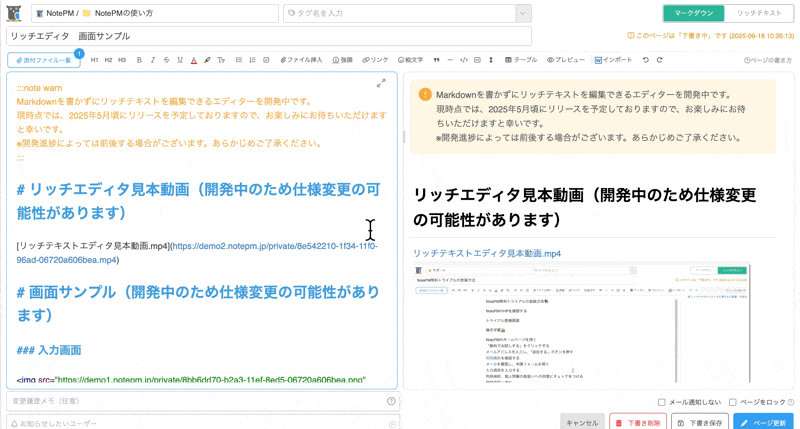Click the 下書き保存 save draft button
Viewport: 800px width, 429px height.
699,422
